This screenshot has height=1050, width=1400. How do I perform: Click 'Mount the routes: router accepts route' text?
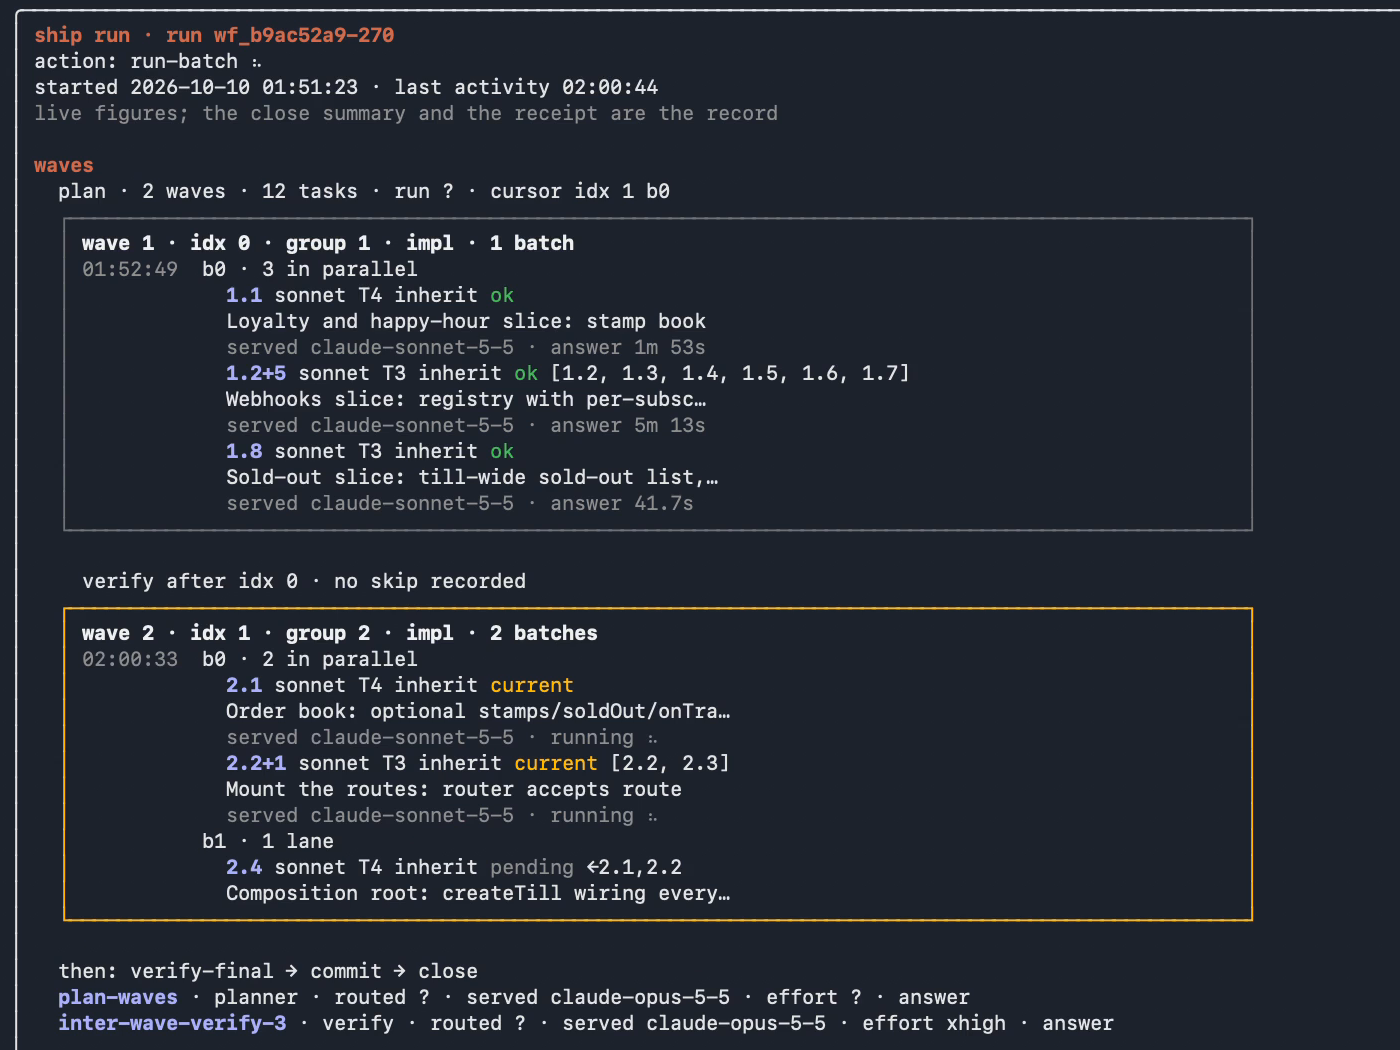(454, 789)
